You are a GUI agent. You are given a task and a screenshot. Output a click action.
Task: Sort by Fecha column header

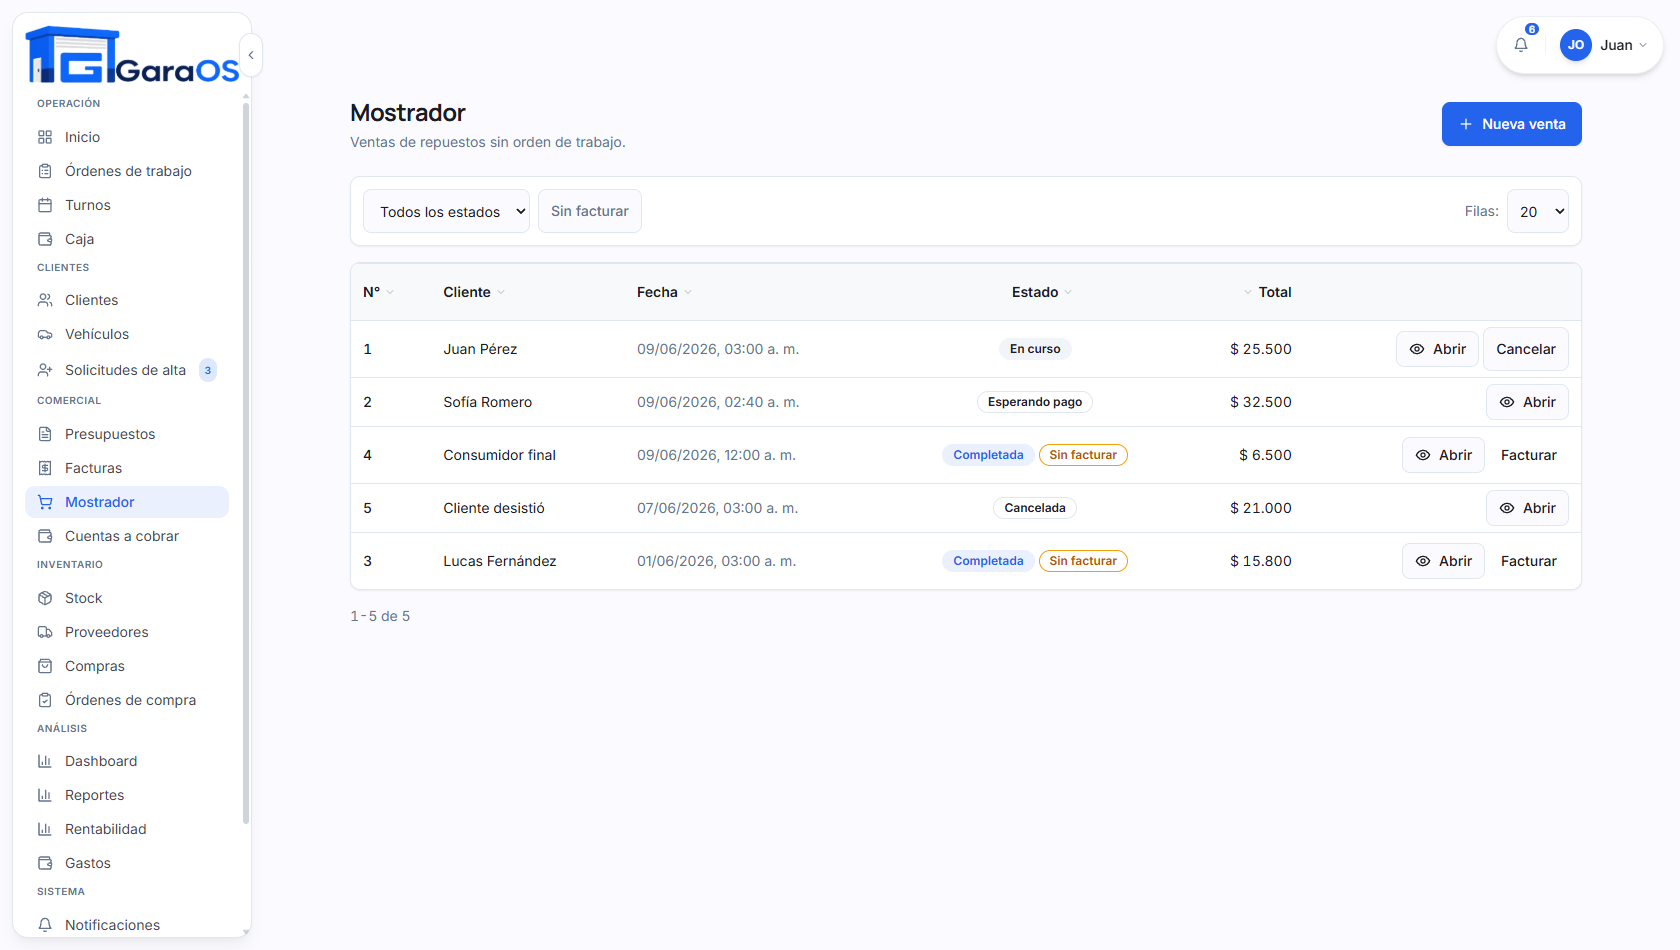click(x=664, y=292)
